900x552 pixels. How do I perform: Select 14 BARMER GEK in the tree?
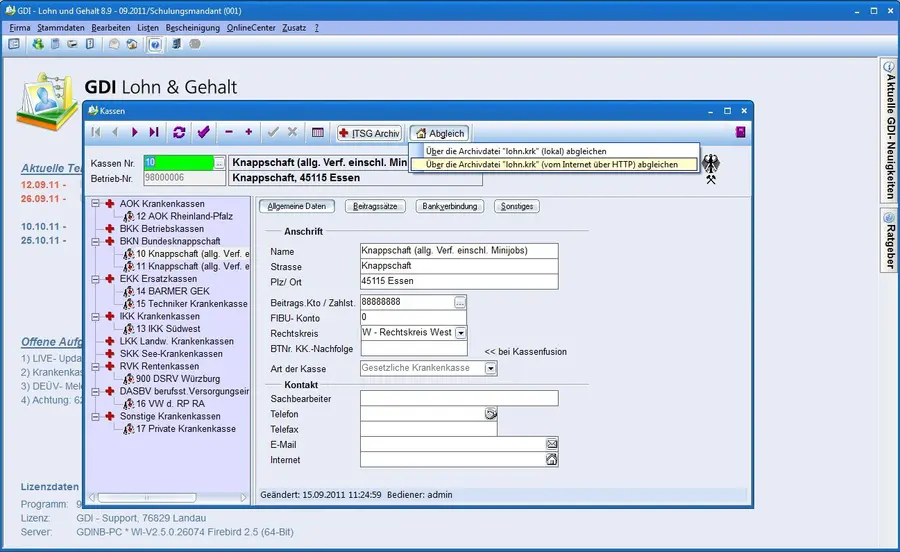pyautogui.click(x=172, y=291)
